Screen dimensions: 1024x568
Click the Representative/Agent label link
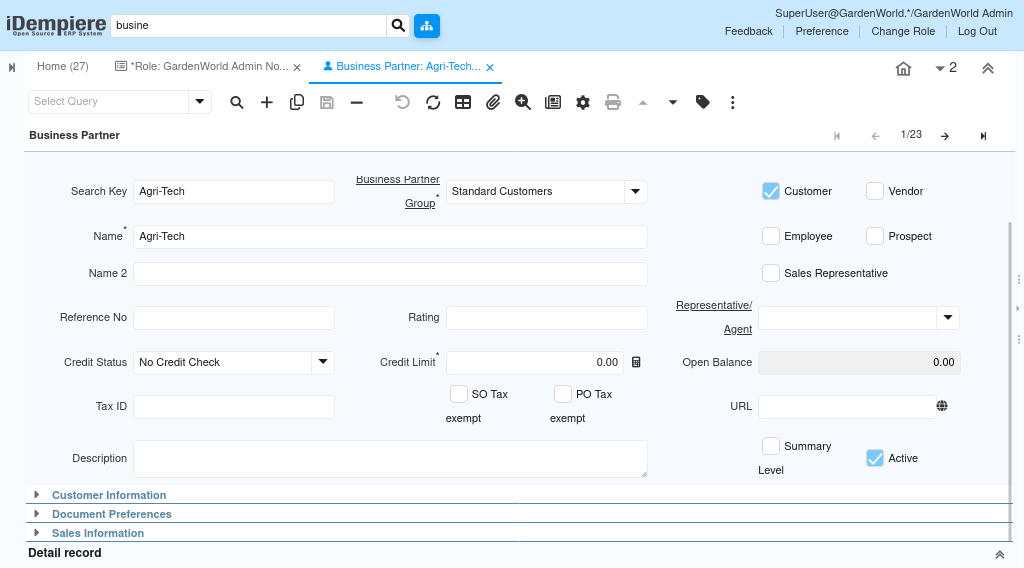(x=714, y=317)
